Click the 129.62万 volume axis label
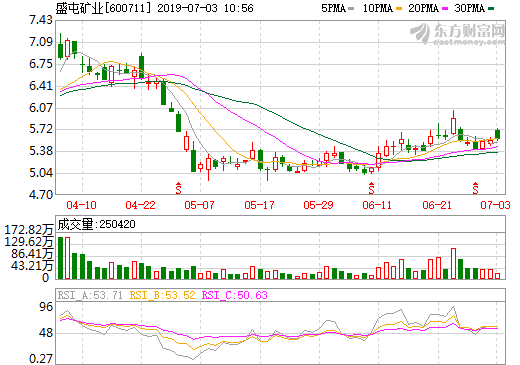520x365 pixels. (x=29, y=242)
